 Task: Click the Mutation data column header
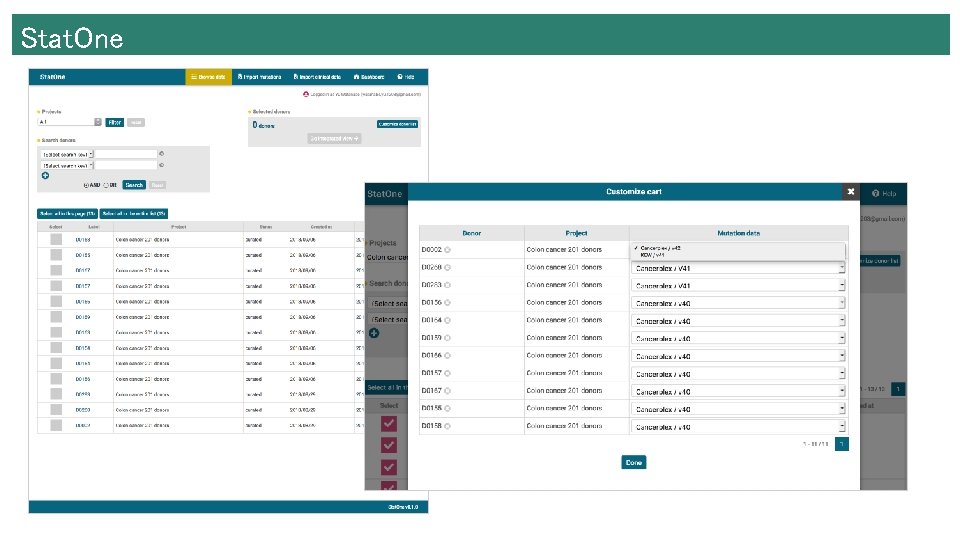pyautogui.click(x=738, y=233)
